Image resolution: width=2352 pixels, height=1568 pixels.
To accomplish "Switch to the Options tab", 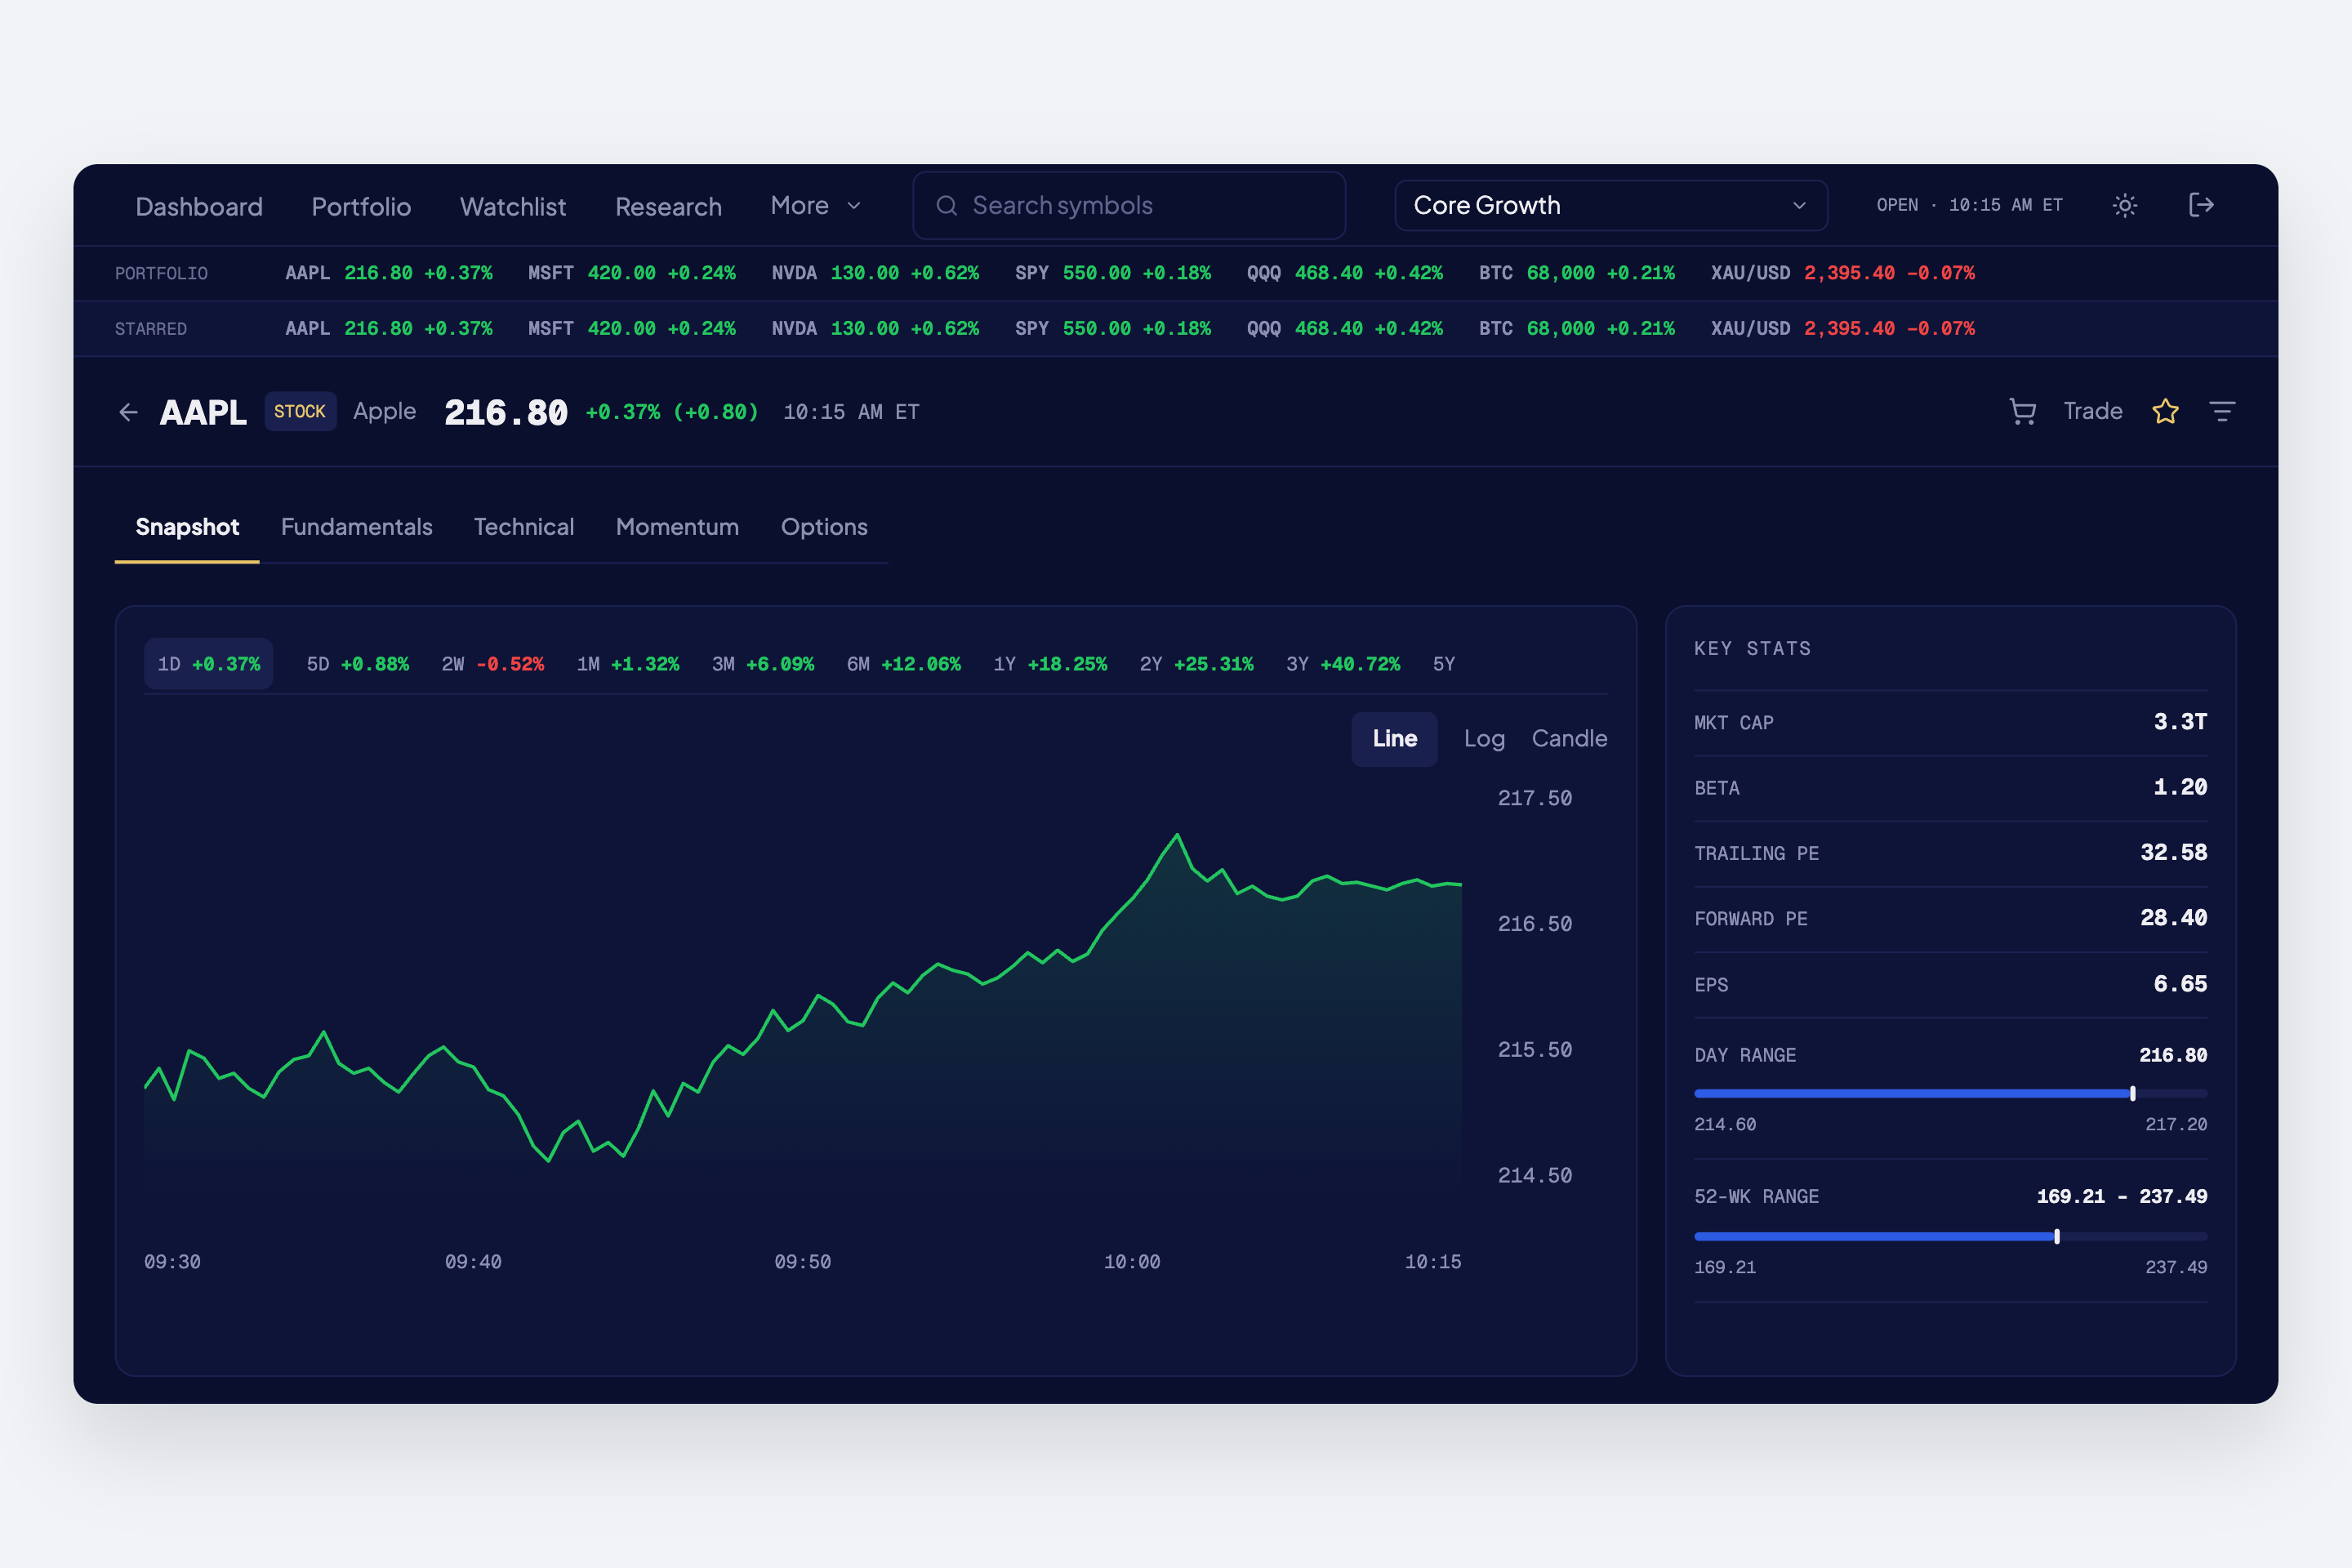I will point(824,527).
